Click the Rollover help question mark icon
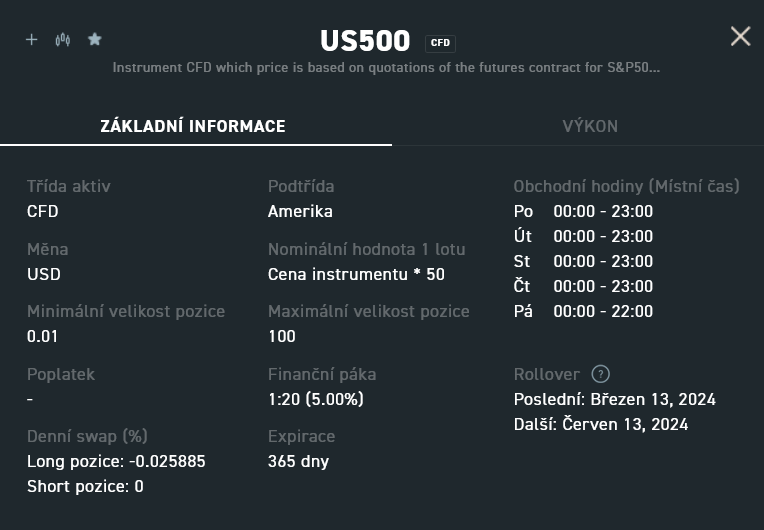 600,374
